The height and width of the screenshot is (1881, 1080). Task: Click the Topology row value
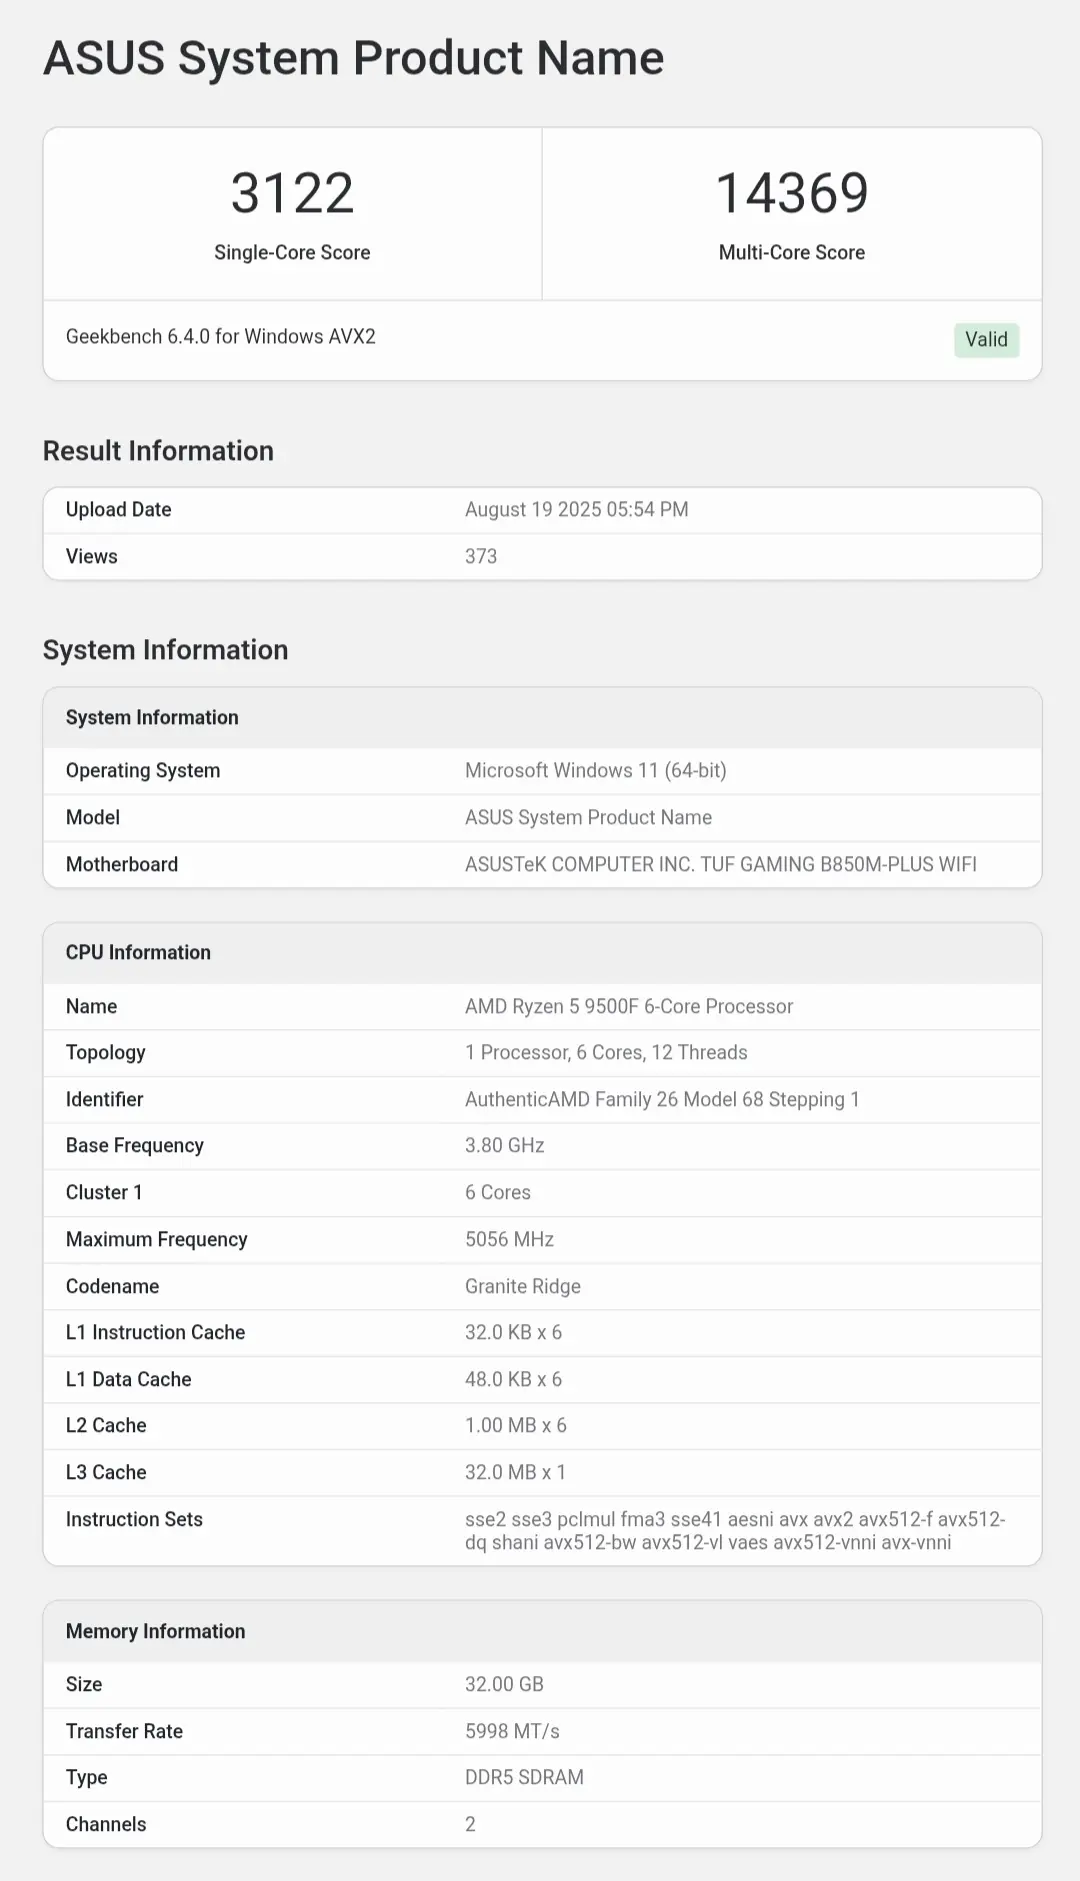tap(606, 1052)
